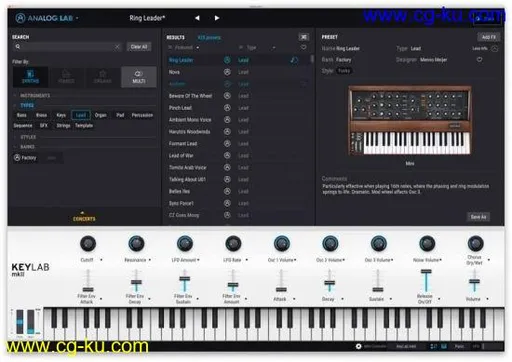Collapse the Types filter section

(x=27, y=105)
